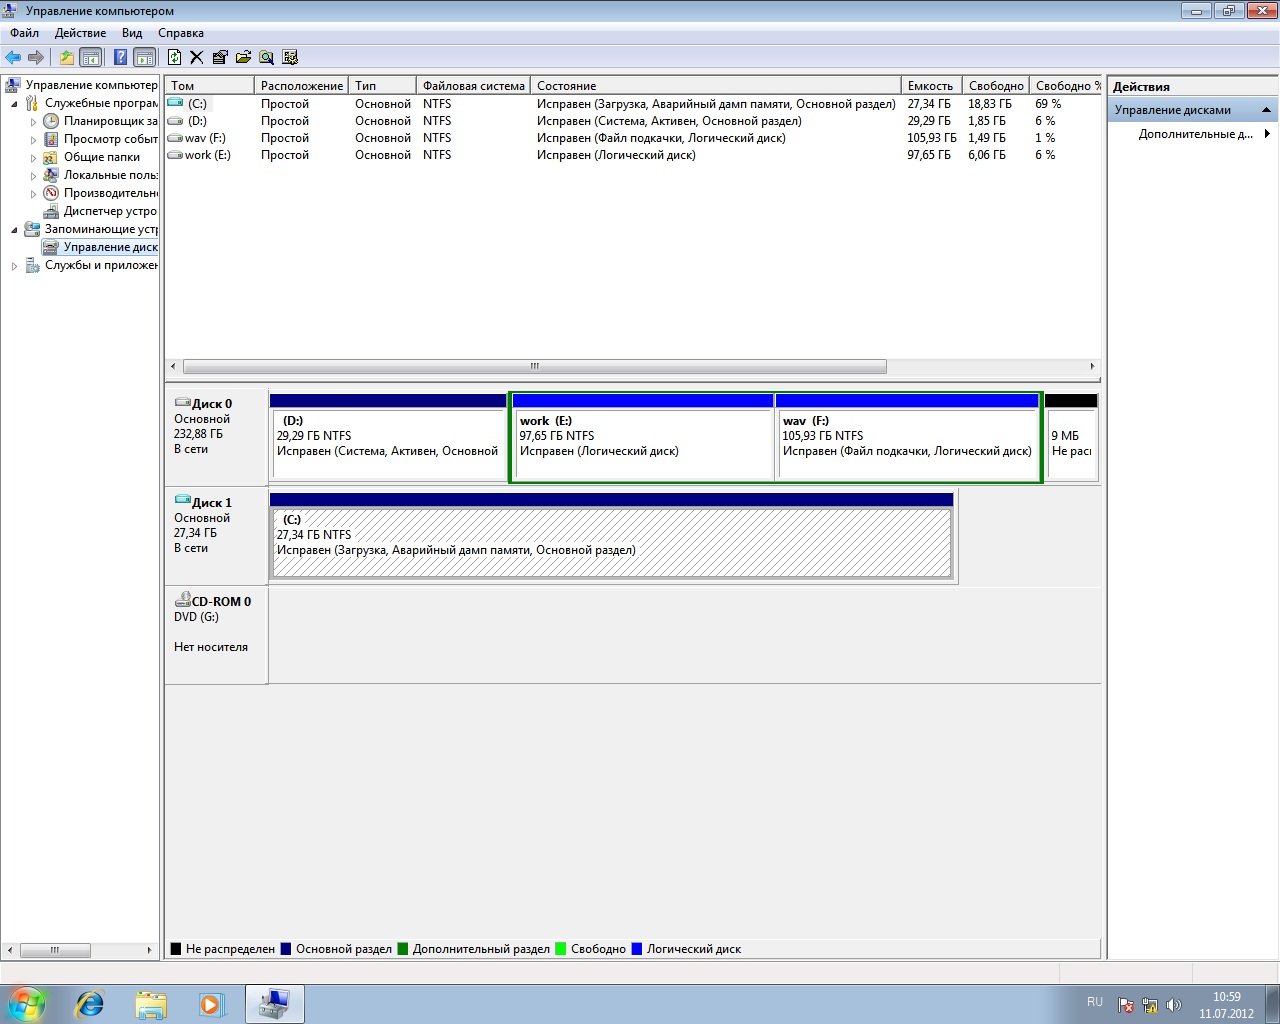Click the Back arrow in the toolbar
This screenshot has height=1024, width=1280.
click(x=13, y=57)
